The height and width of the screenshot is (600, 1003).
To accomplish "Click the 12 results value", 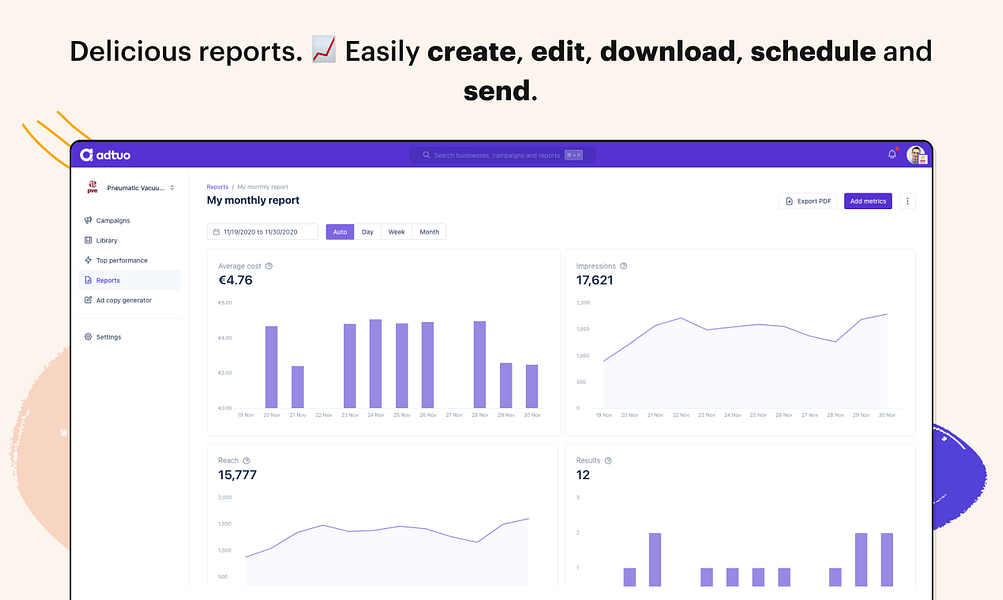I will pos(583,475).
